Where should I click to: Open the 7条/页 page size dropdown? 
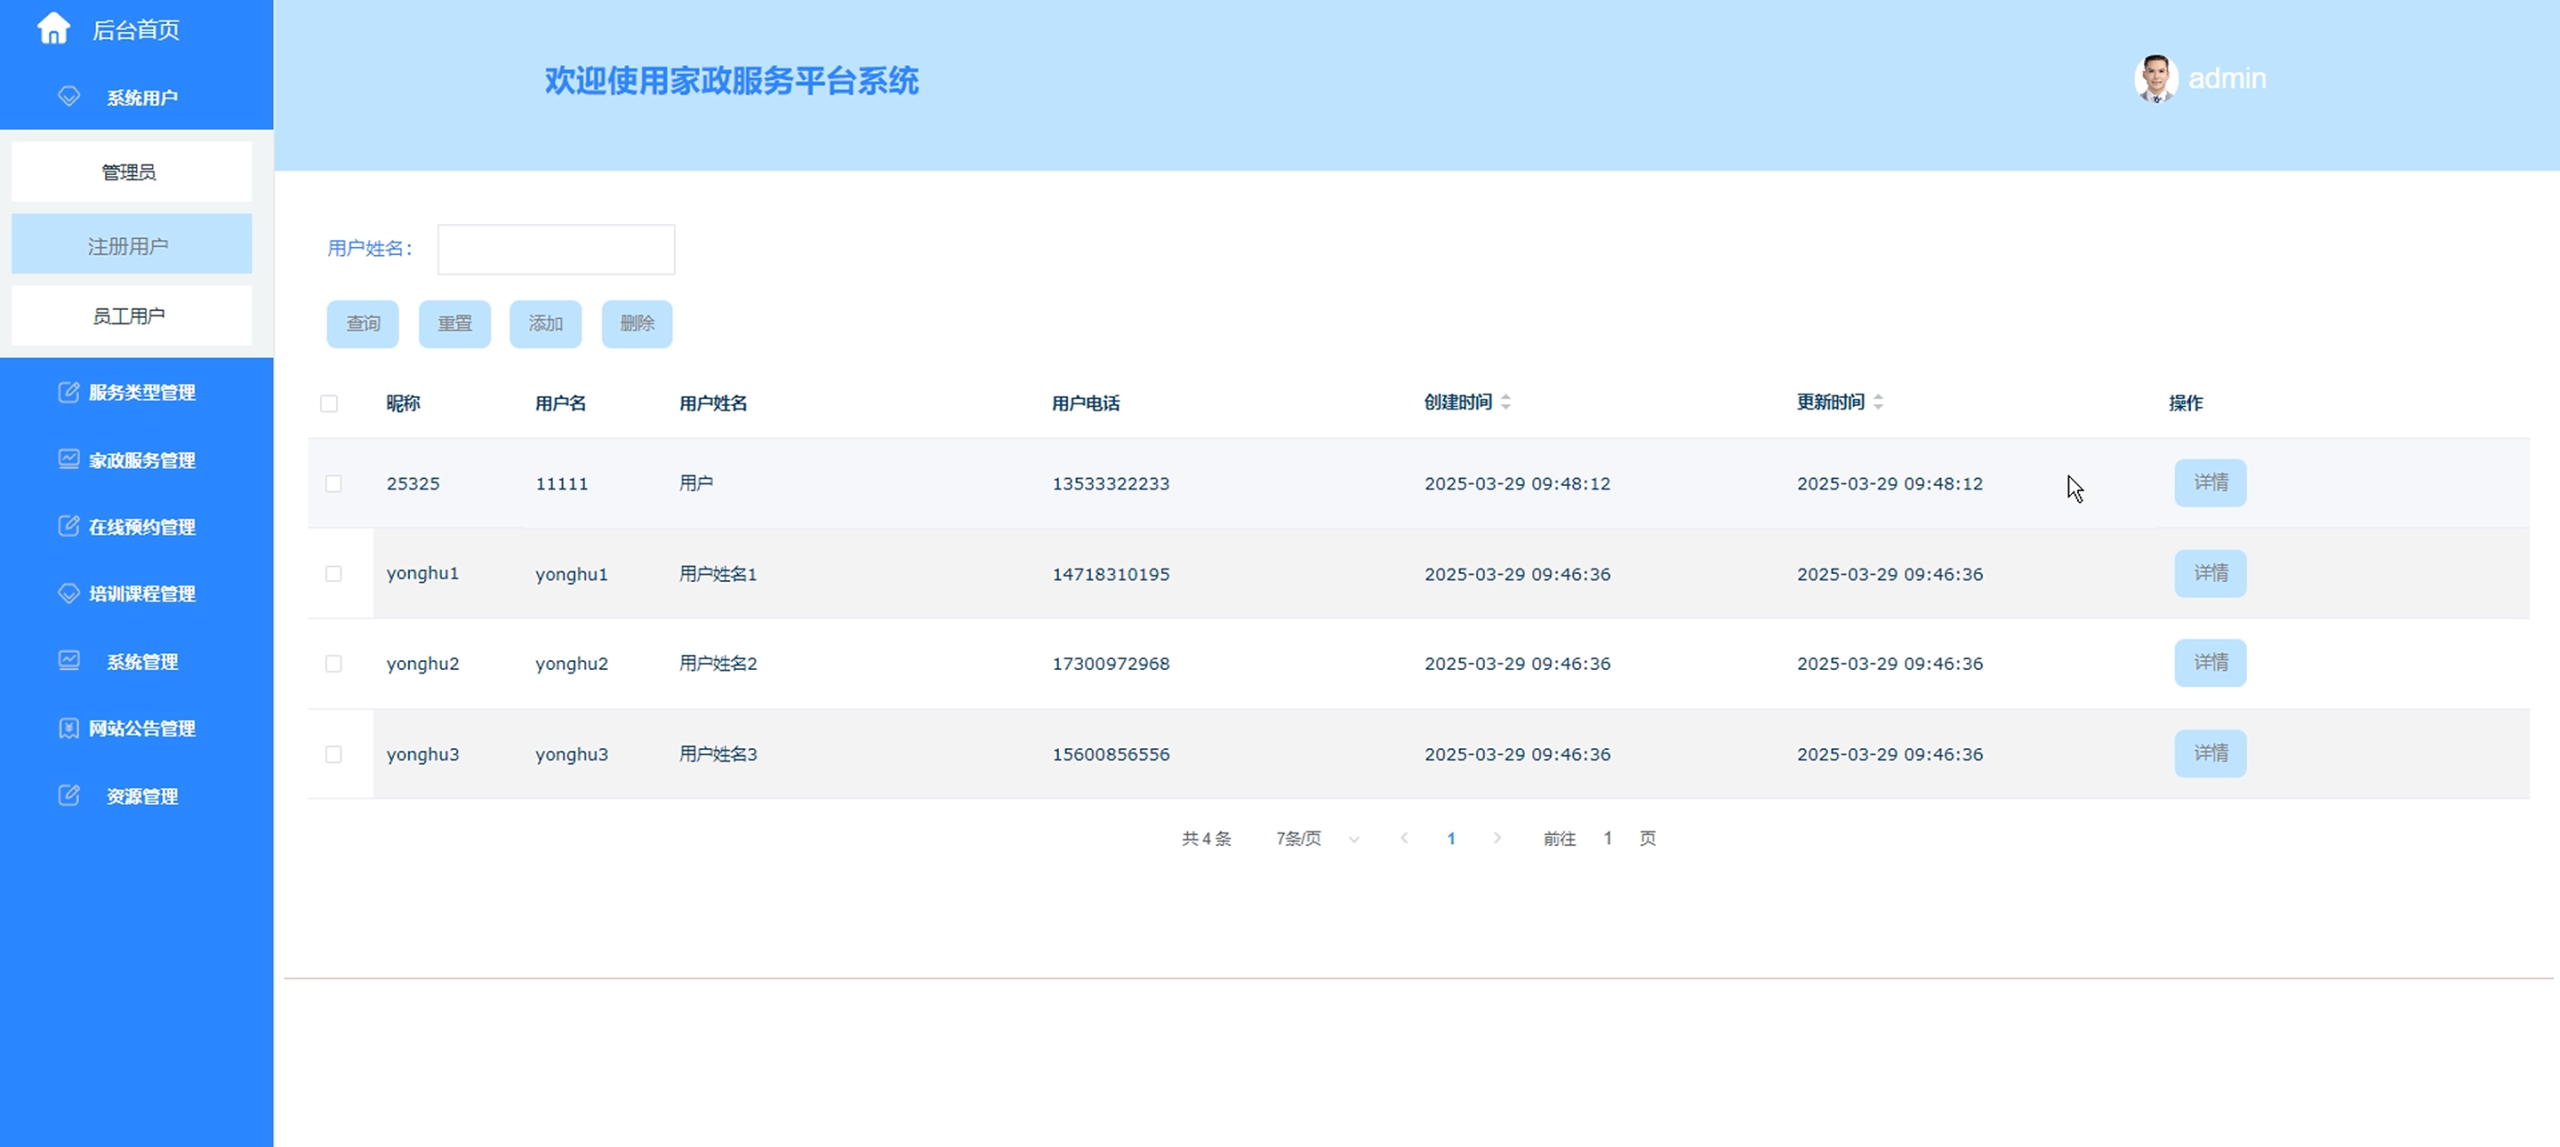1315,839
